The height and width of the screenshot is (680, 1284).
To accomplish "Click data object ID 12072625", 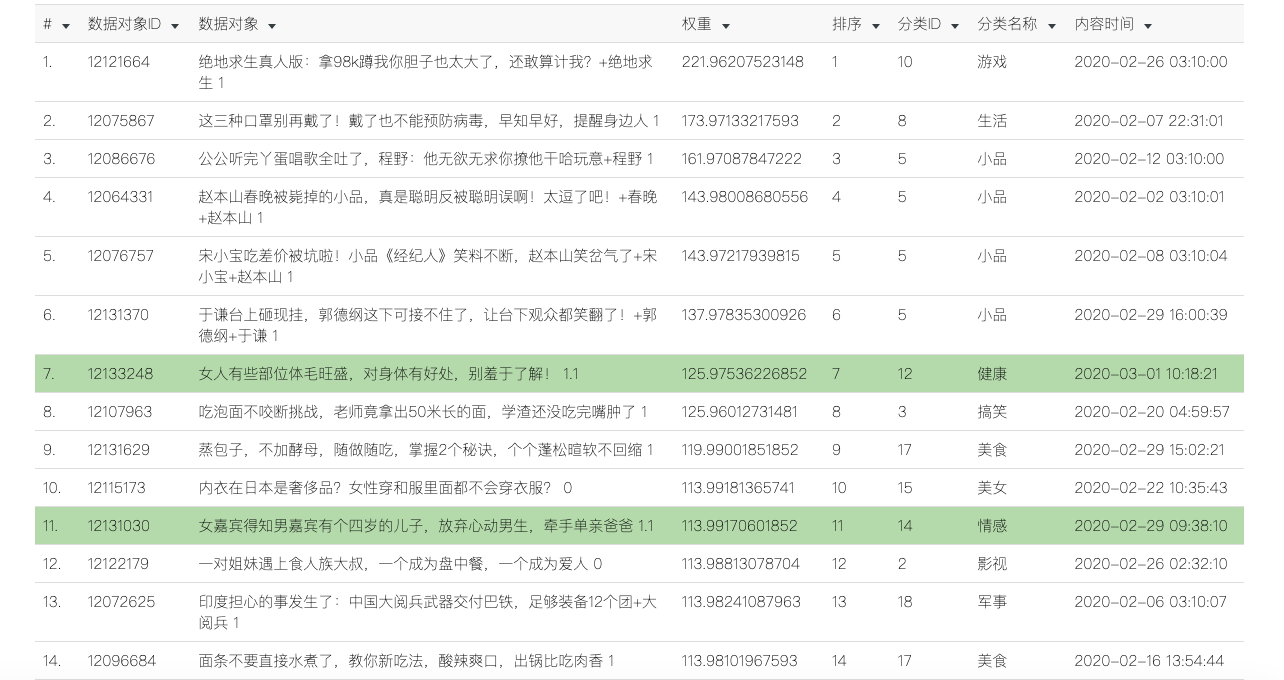I will coord(119,602).
